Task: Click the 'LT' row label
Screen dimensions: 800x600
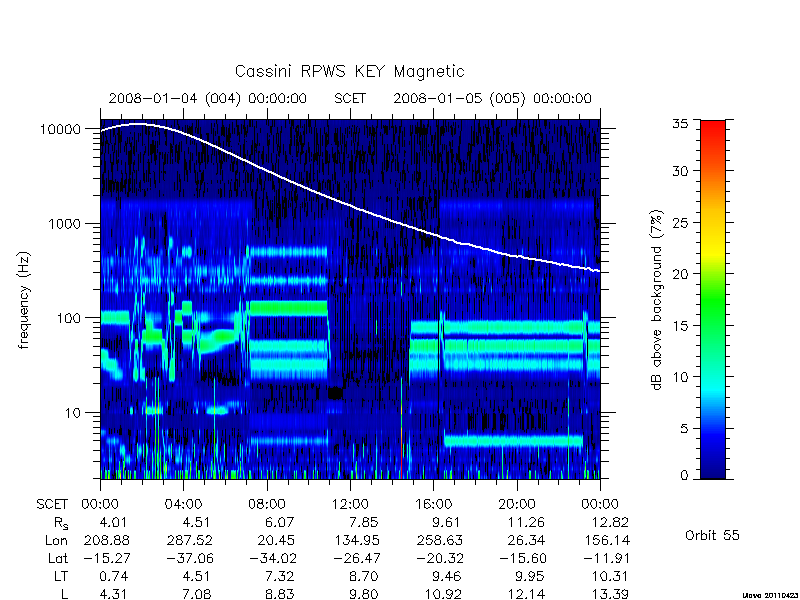Action: pos(61,577)
